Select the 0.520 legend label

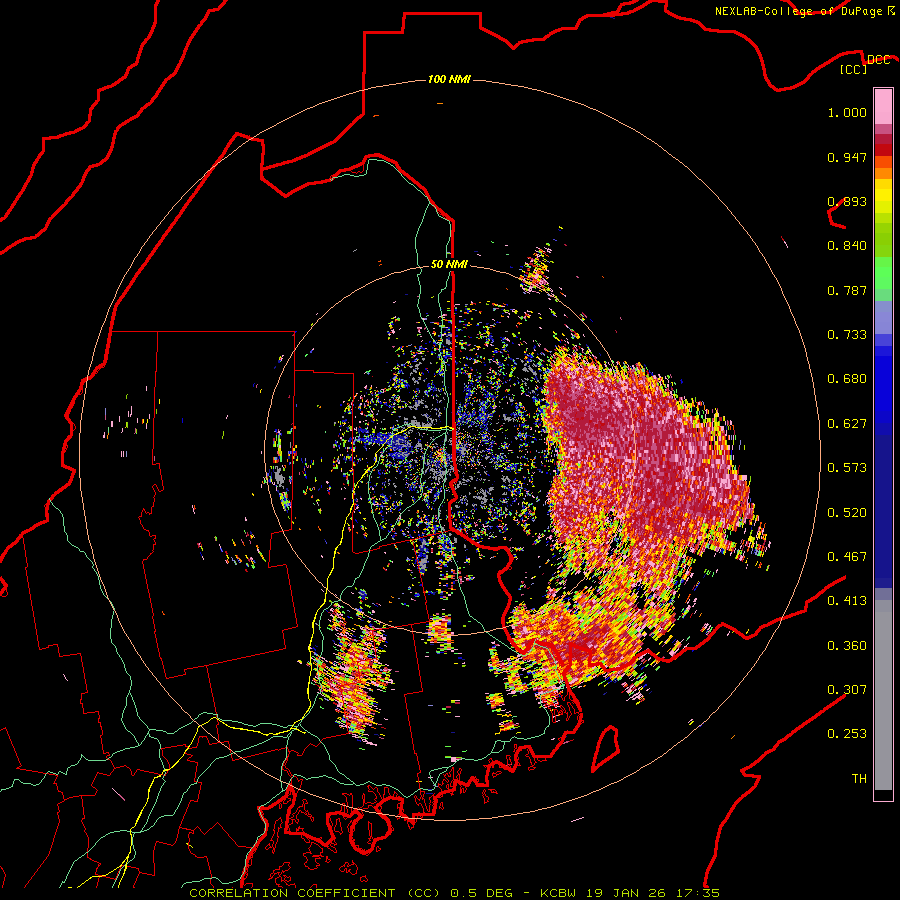[847, 513]
